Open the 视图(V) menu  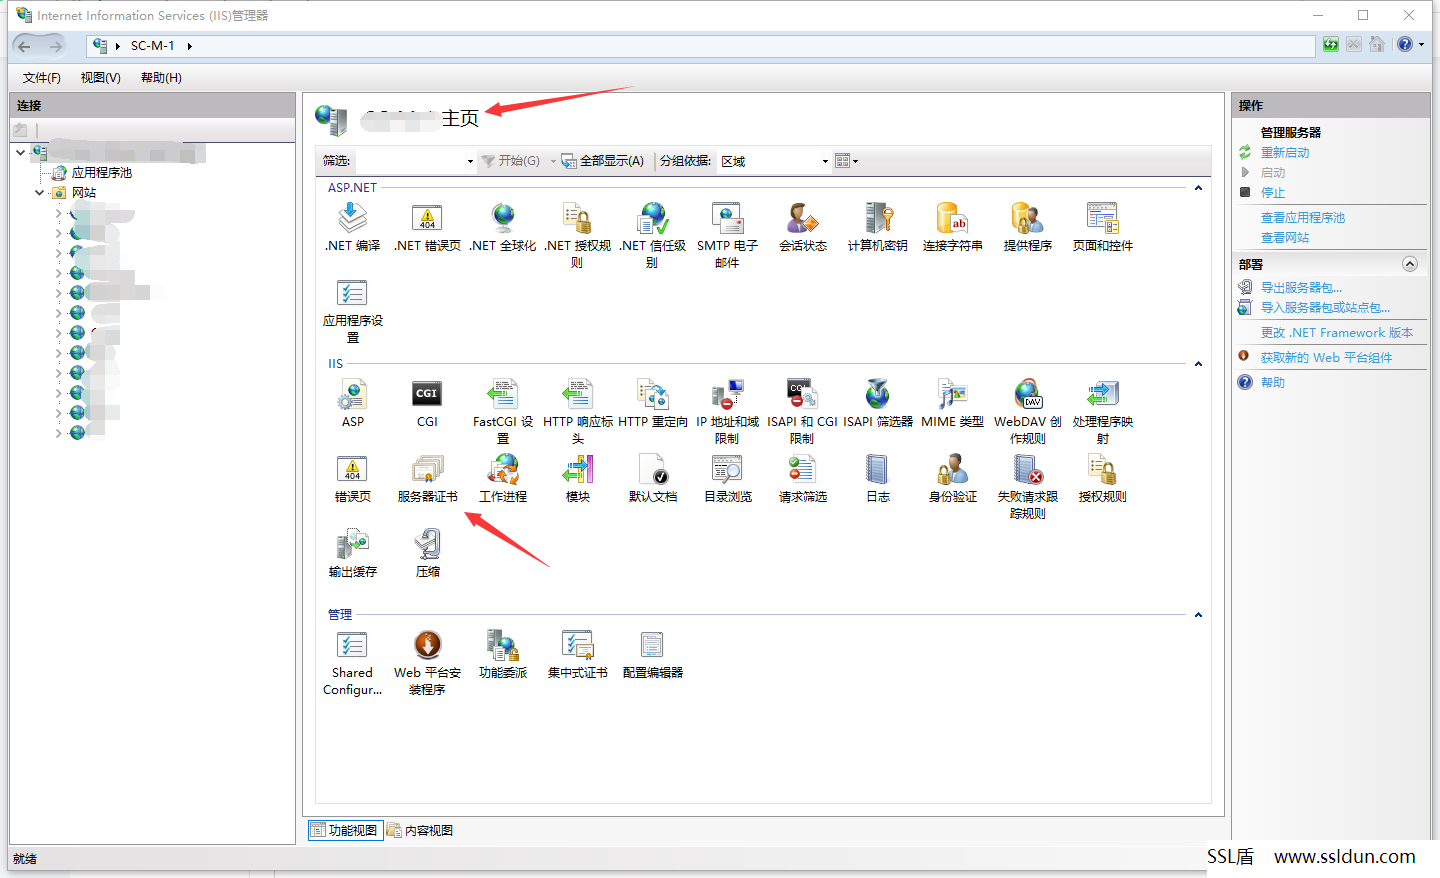(100, 78)
